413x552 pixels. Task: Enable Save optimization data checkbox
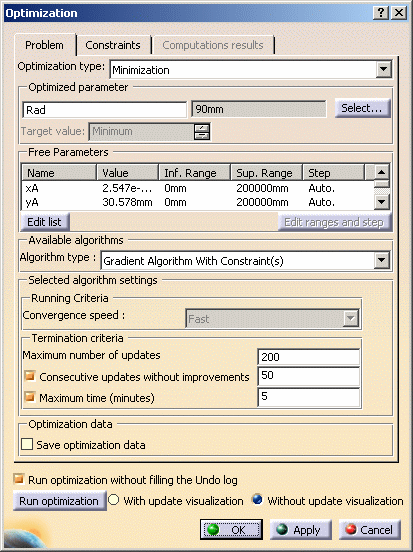pos(27,444)
